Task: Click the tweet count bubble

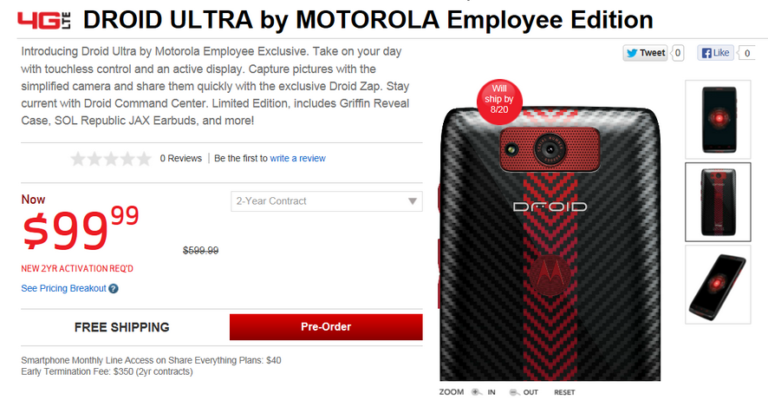Action: point(677,53)
